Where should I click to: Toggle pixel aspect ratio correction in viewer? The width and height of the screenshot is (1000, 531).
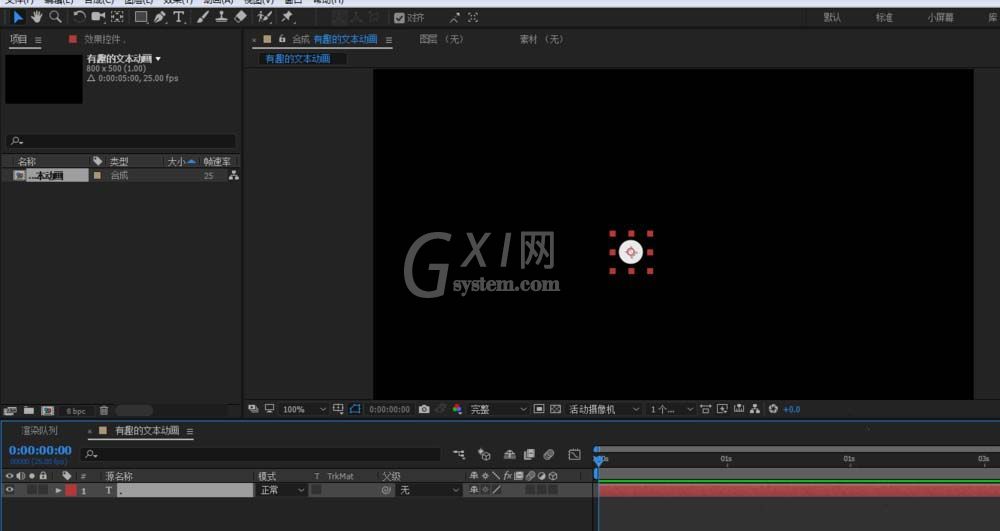point(705,409)
